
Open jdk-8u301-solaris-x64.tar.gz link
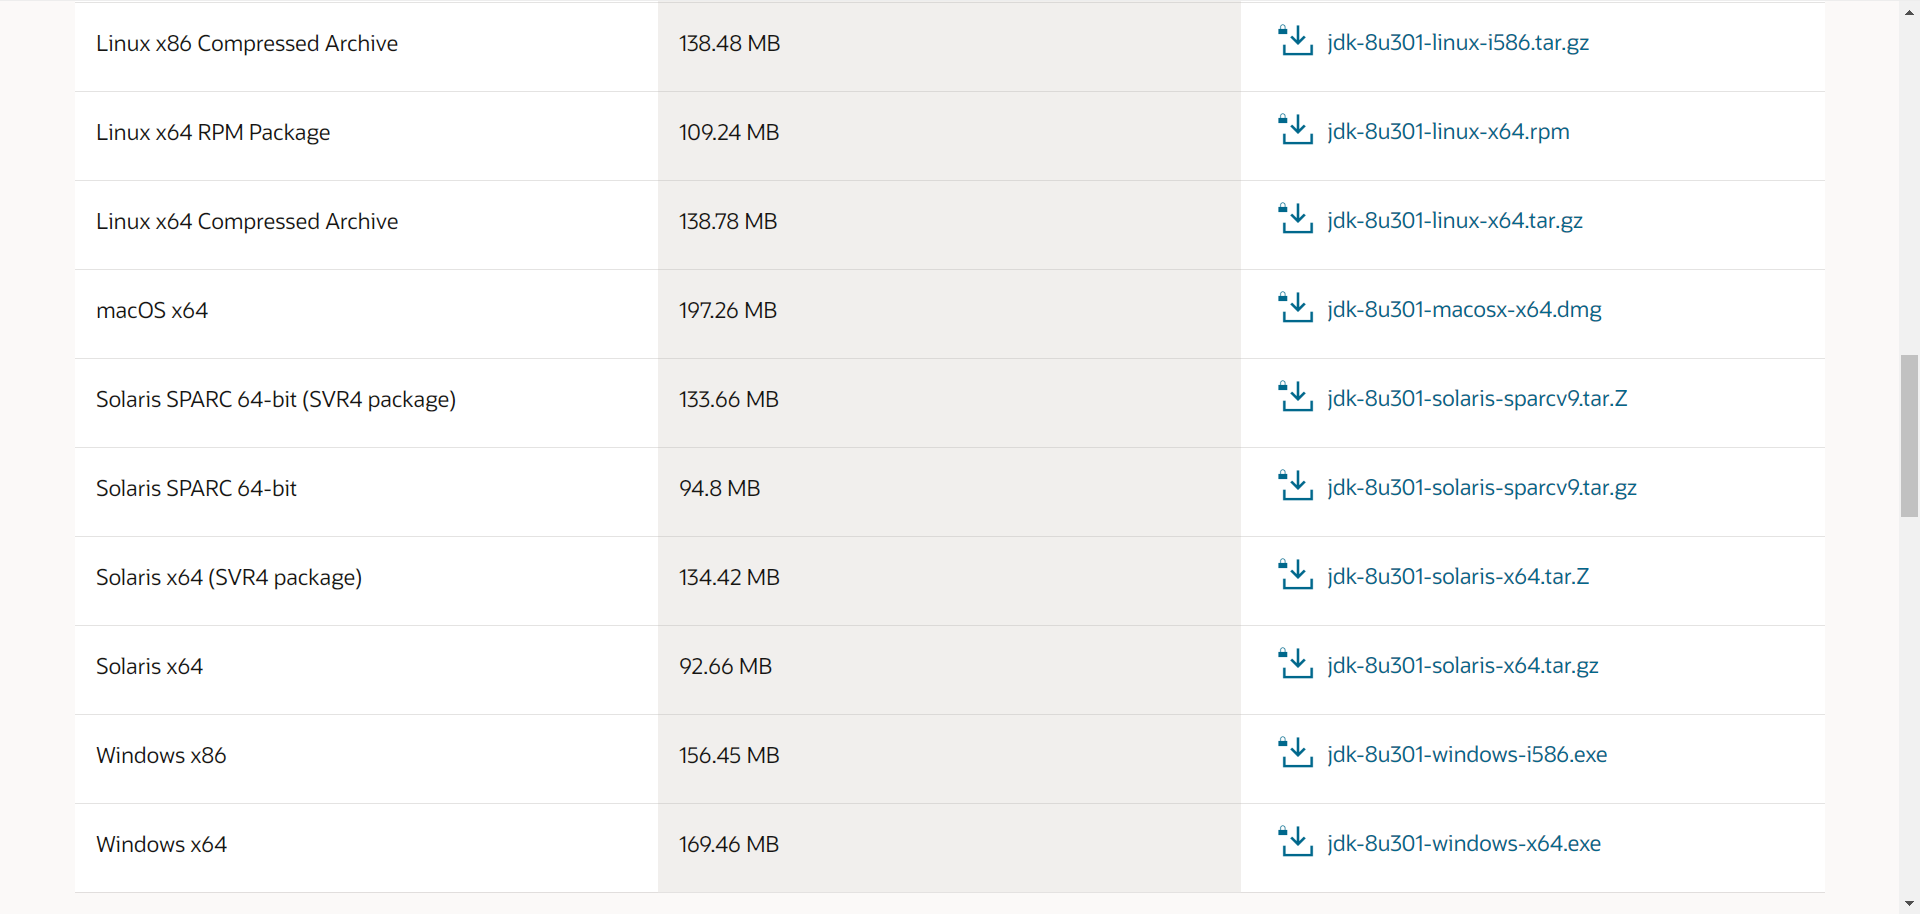click(x=1463, y=665)
